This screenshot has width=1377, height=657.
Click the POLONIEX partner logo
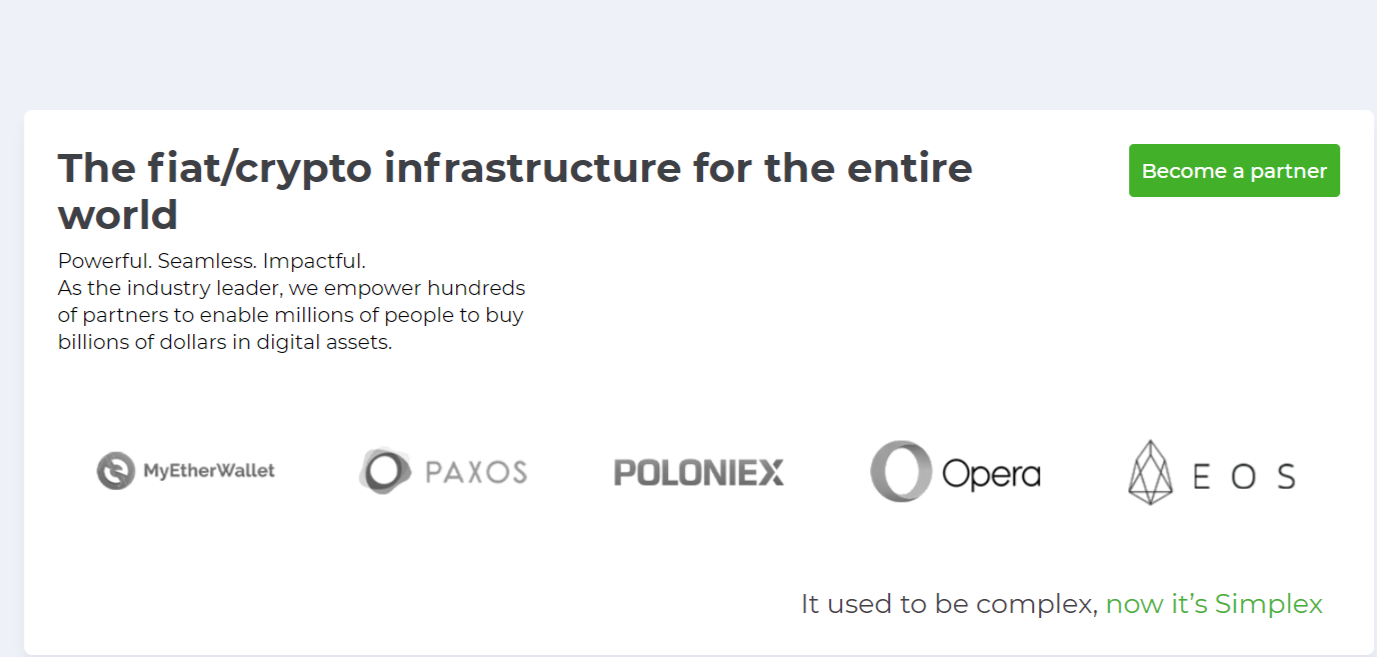pyautogui.click(x=699, y=472)
